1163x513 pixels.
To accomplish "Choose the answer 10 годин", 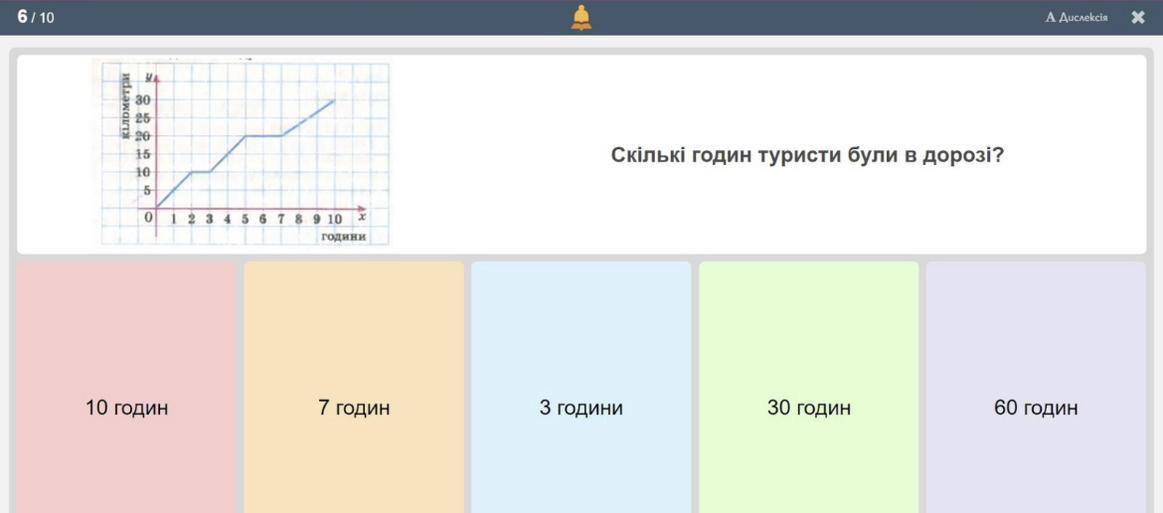I will [x=127, y=387].
